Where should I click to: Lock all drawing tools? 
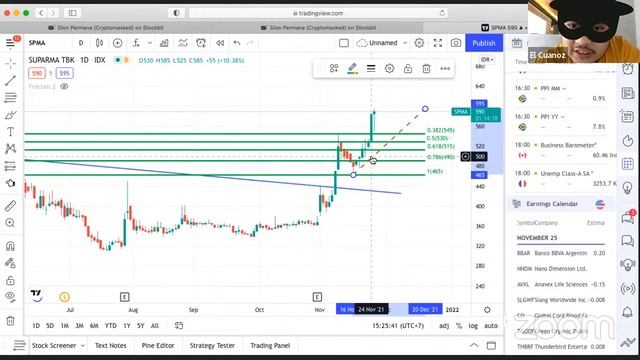pos(11,280)
